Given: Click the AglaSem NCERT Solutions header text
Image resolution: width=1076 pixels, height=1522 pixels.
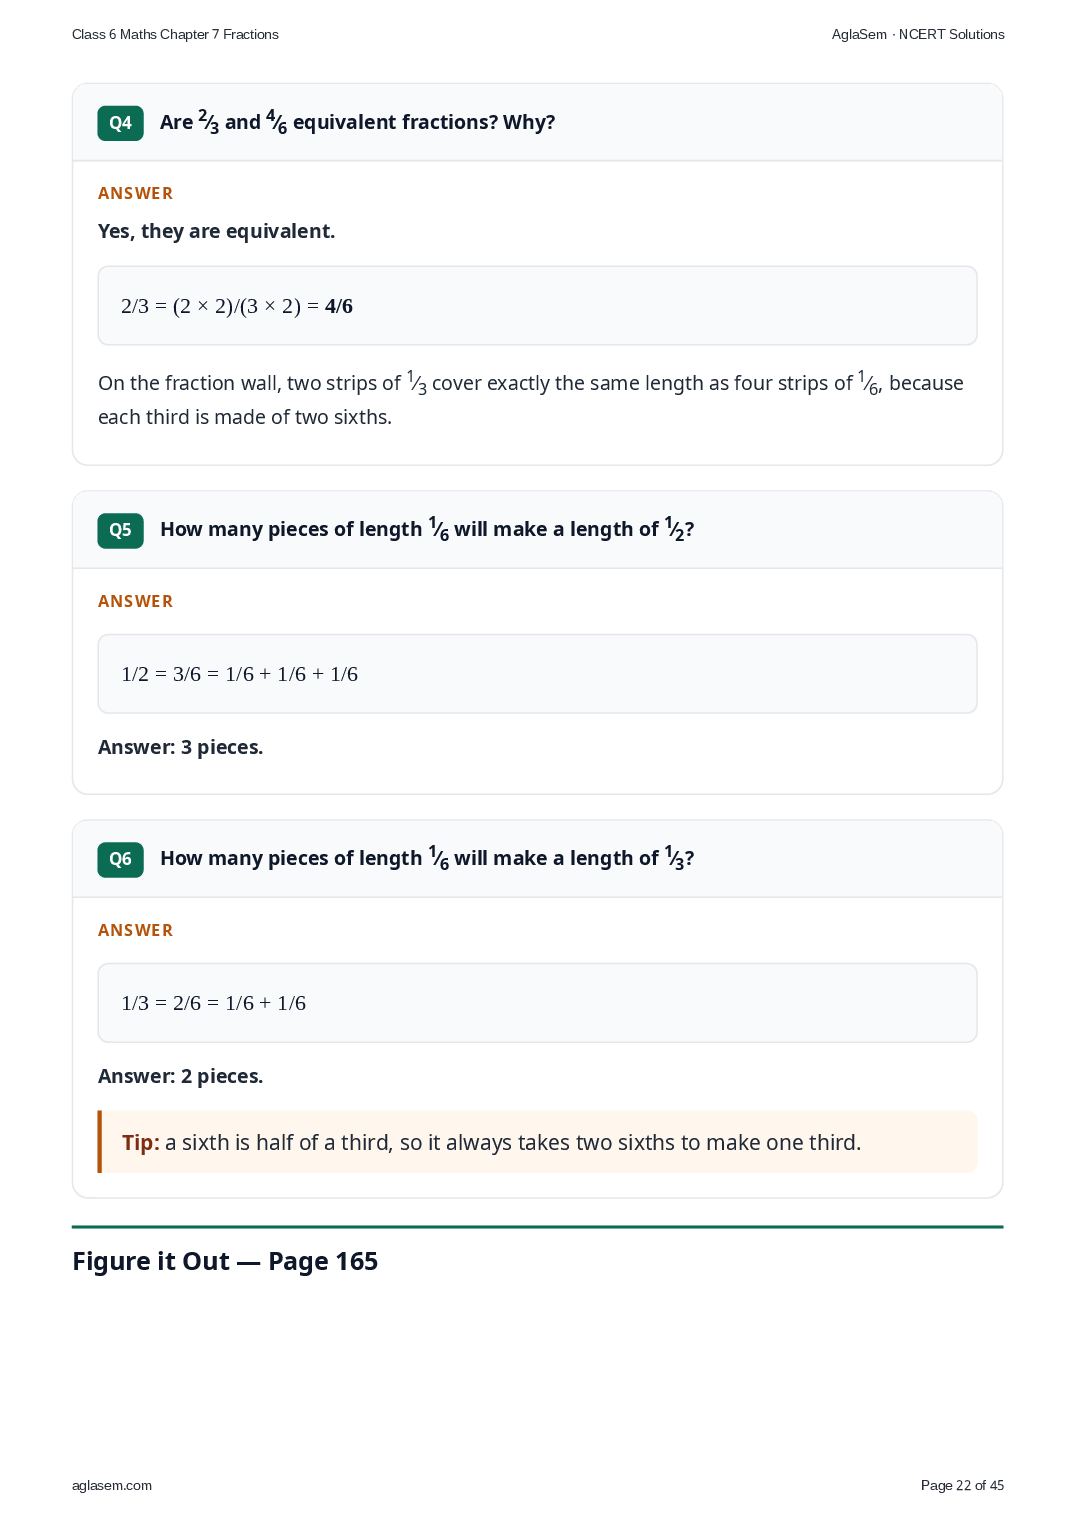Looking at the screenshot, I should [918, 34].
